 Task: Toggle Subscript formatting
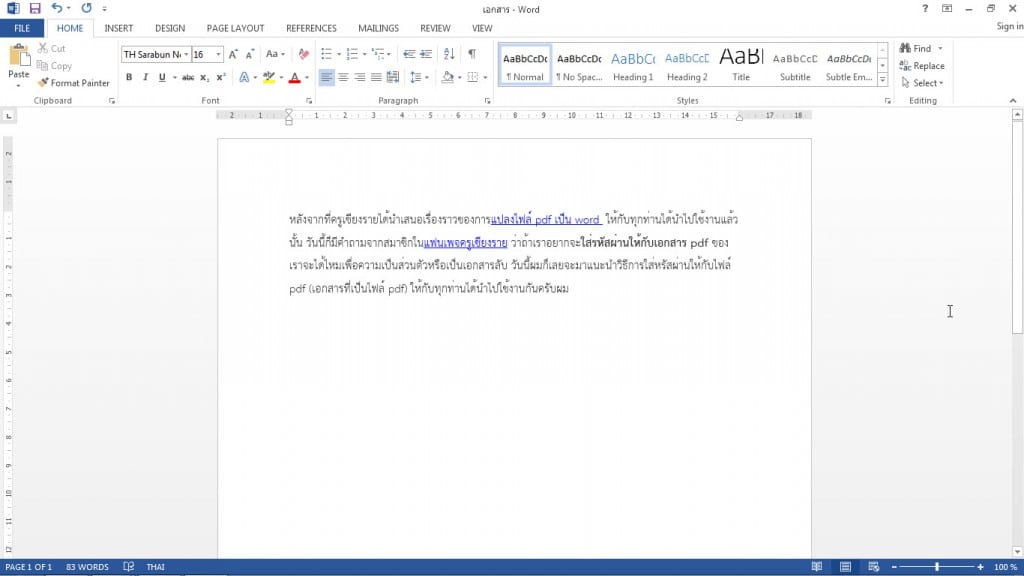[204, 77]
